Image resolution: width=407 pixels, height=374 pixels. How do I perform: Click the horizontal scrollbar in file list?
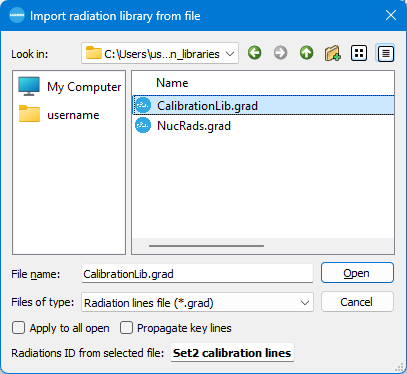(206, 246)
